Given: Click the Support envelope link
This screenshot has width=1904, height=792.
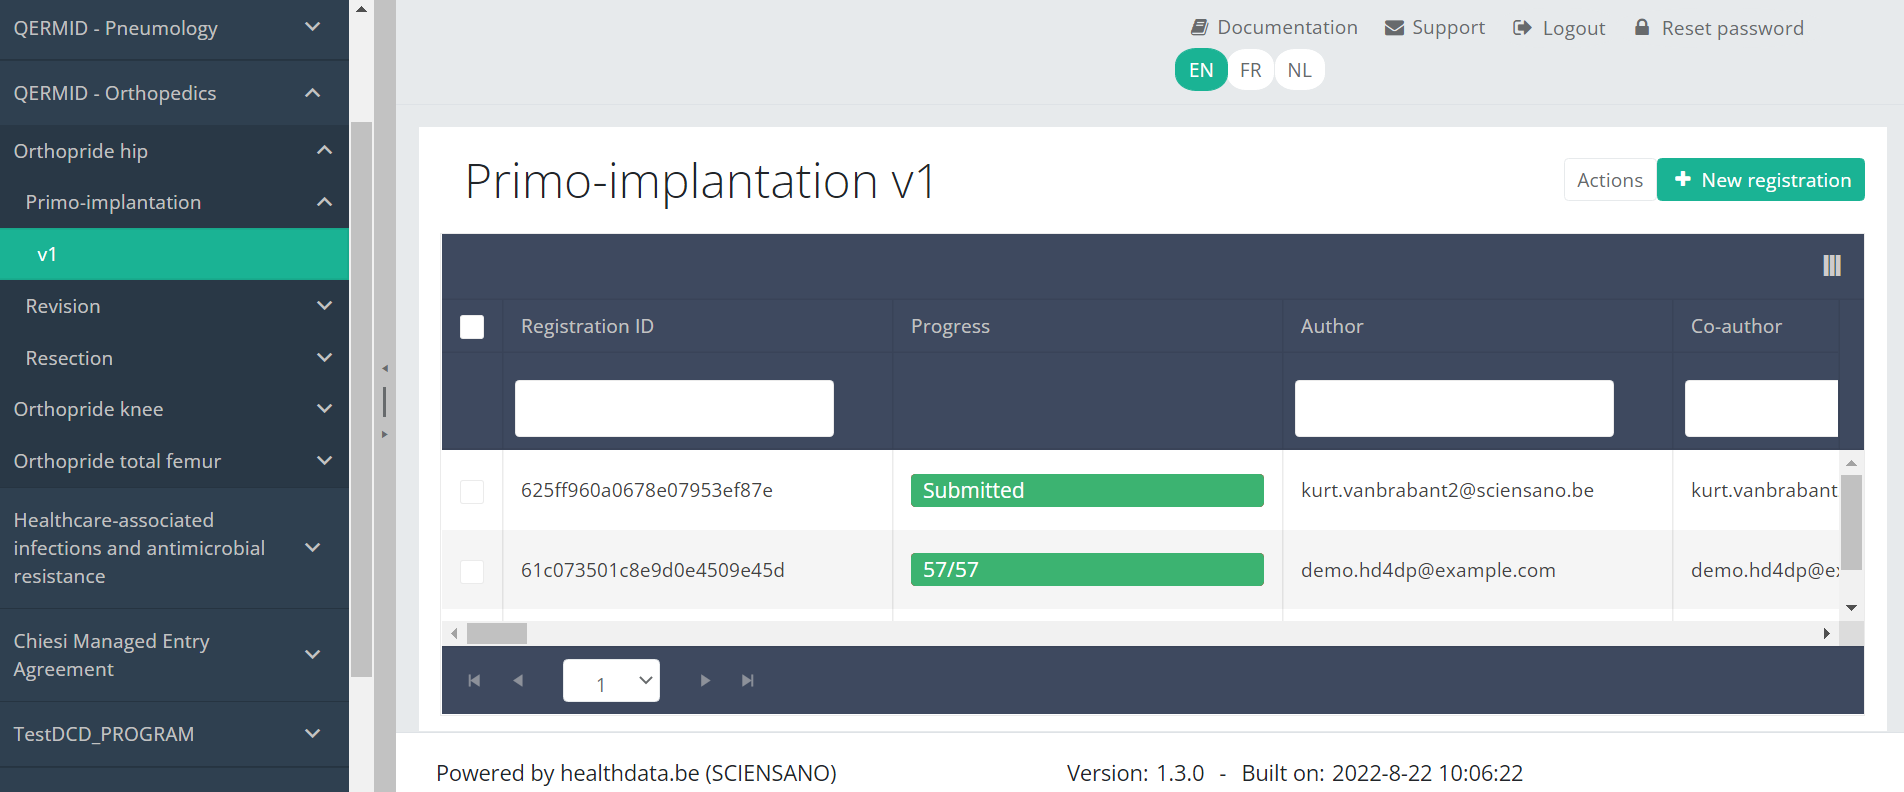Looking at the screenshot, I should click(1435, 28).
